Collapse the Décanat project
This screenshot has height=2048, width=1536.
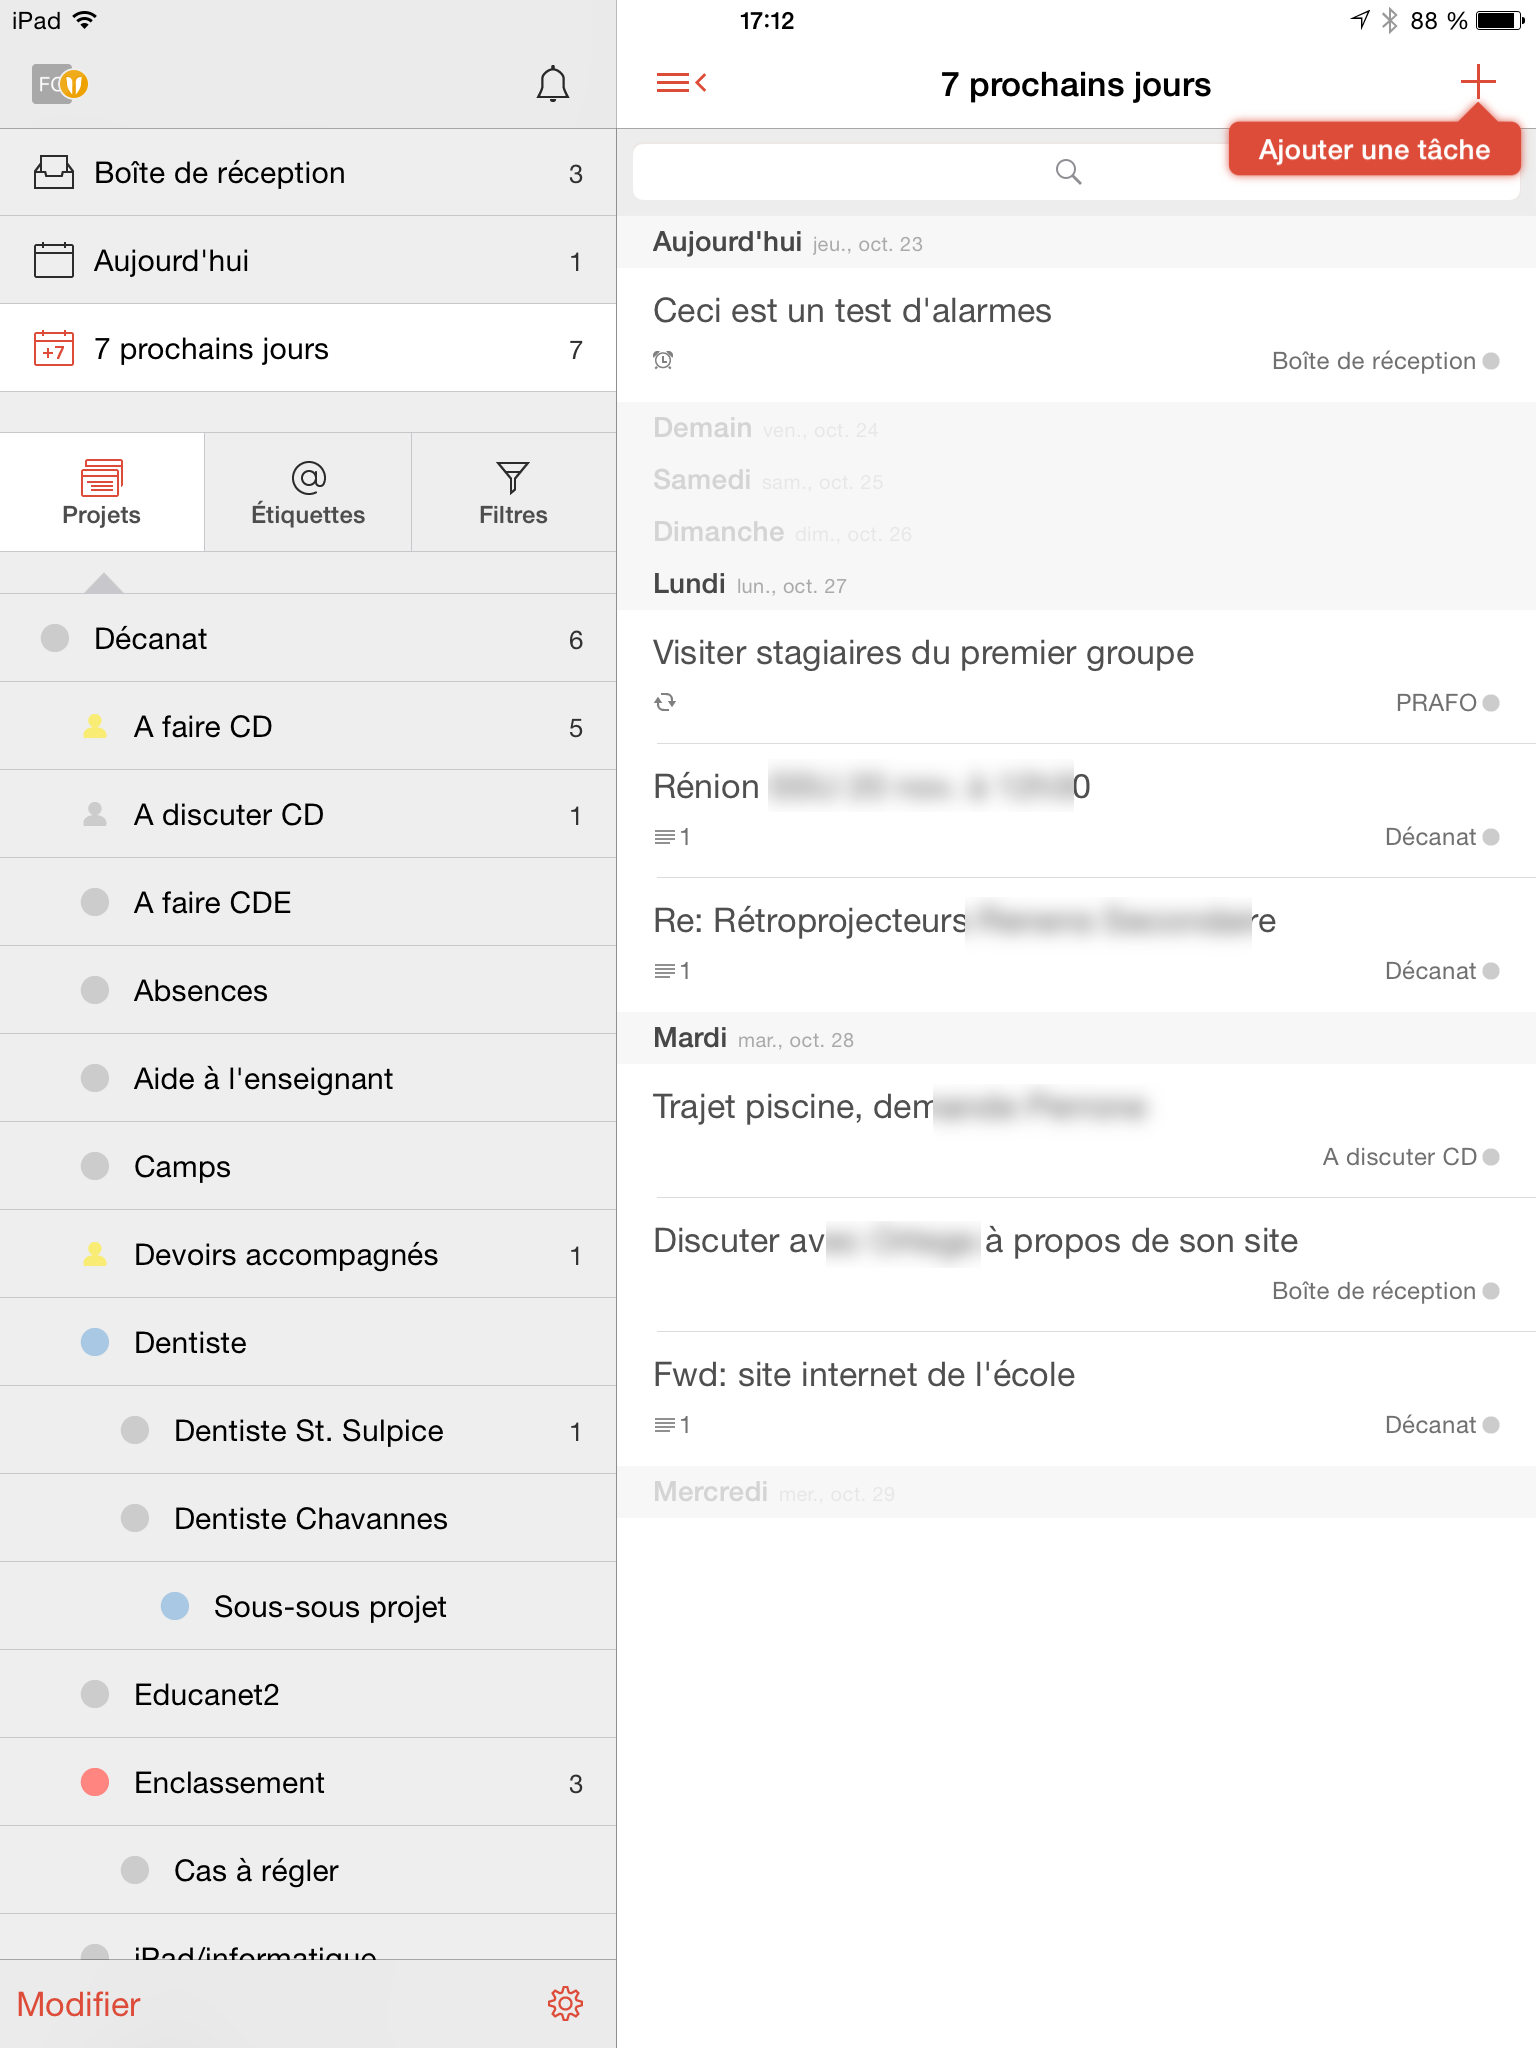[55, 638]
